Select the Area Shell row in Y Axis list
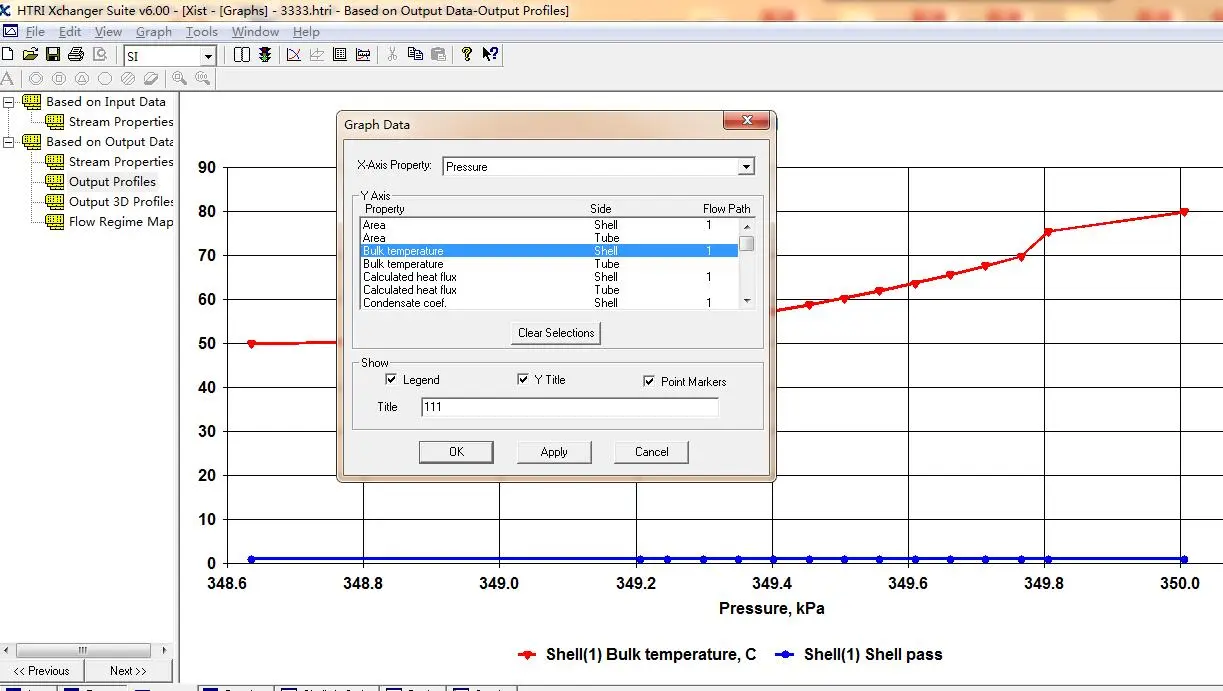Viewport: 1223px width, 691px height. tap(549, 225)
